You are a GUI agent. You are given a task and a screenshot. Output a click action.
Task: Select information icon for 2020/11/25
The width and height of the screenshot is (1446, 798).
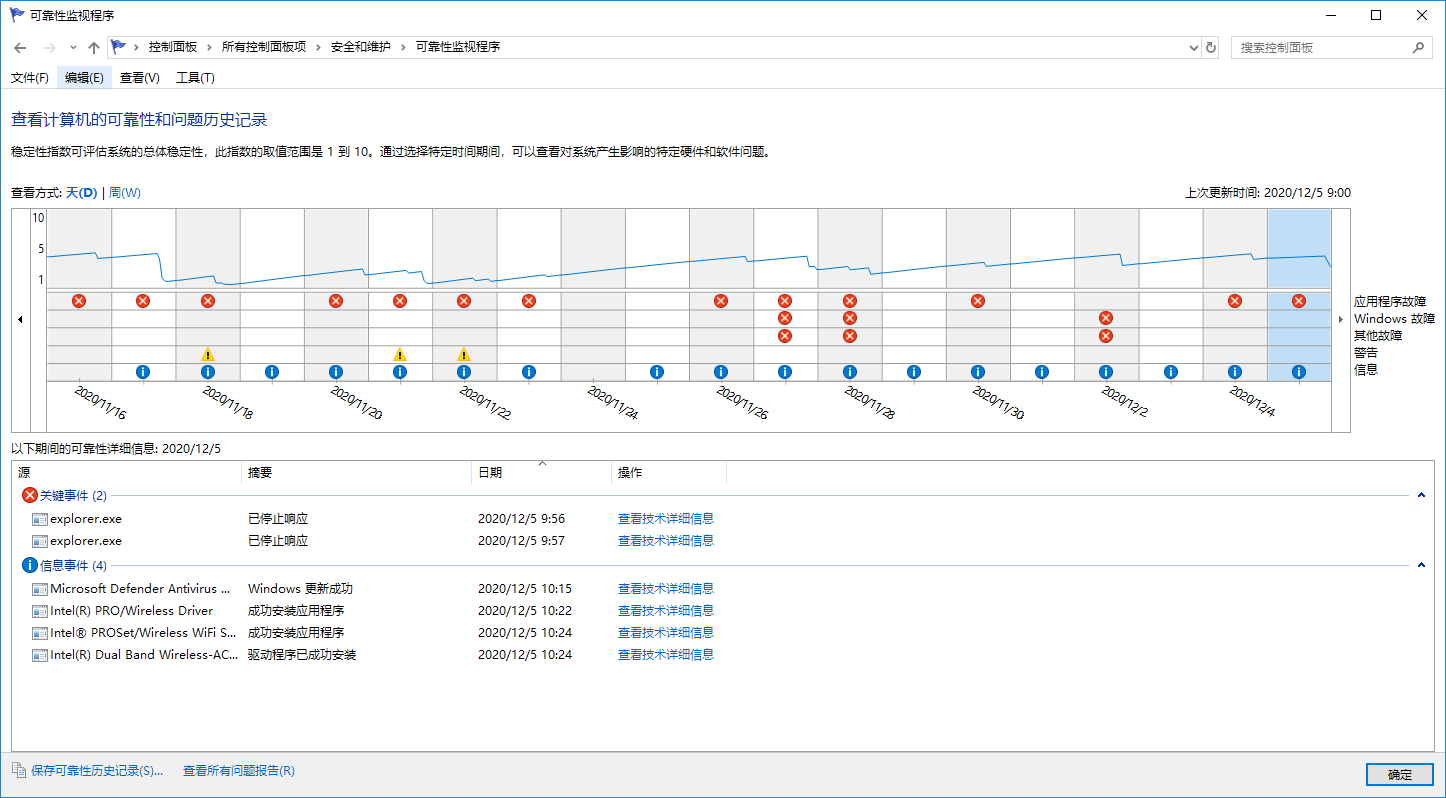(x=657, y=372)
